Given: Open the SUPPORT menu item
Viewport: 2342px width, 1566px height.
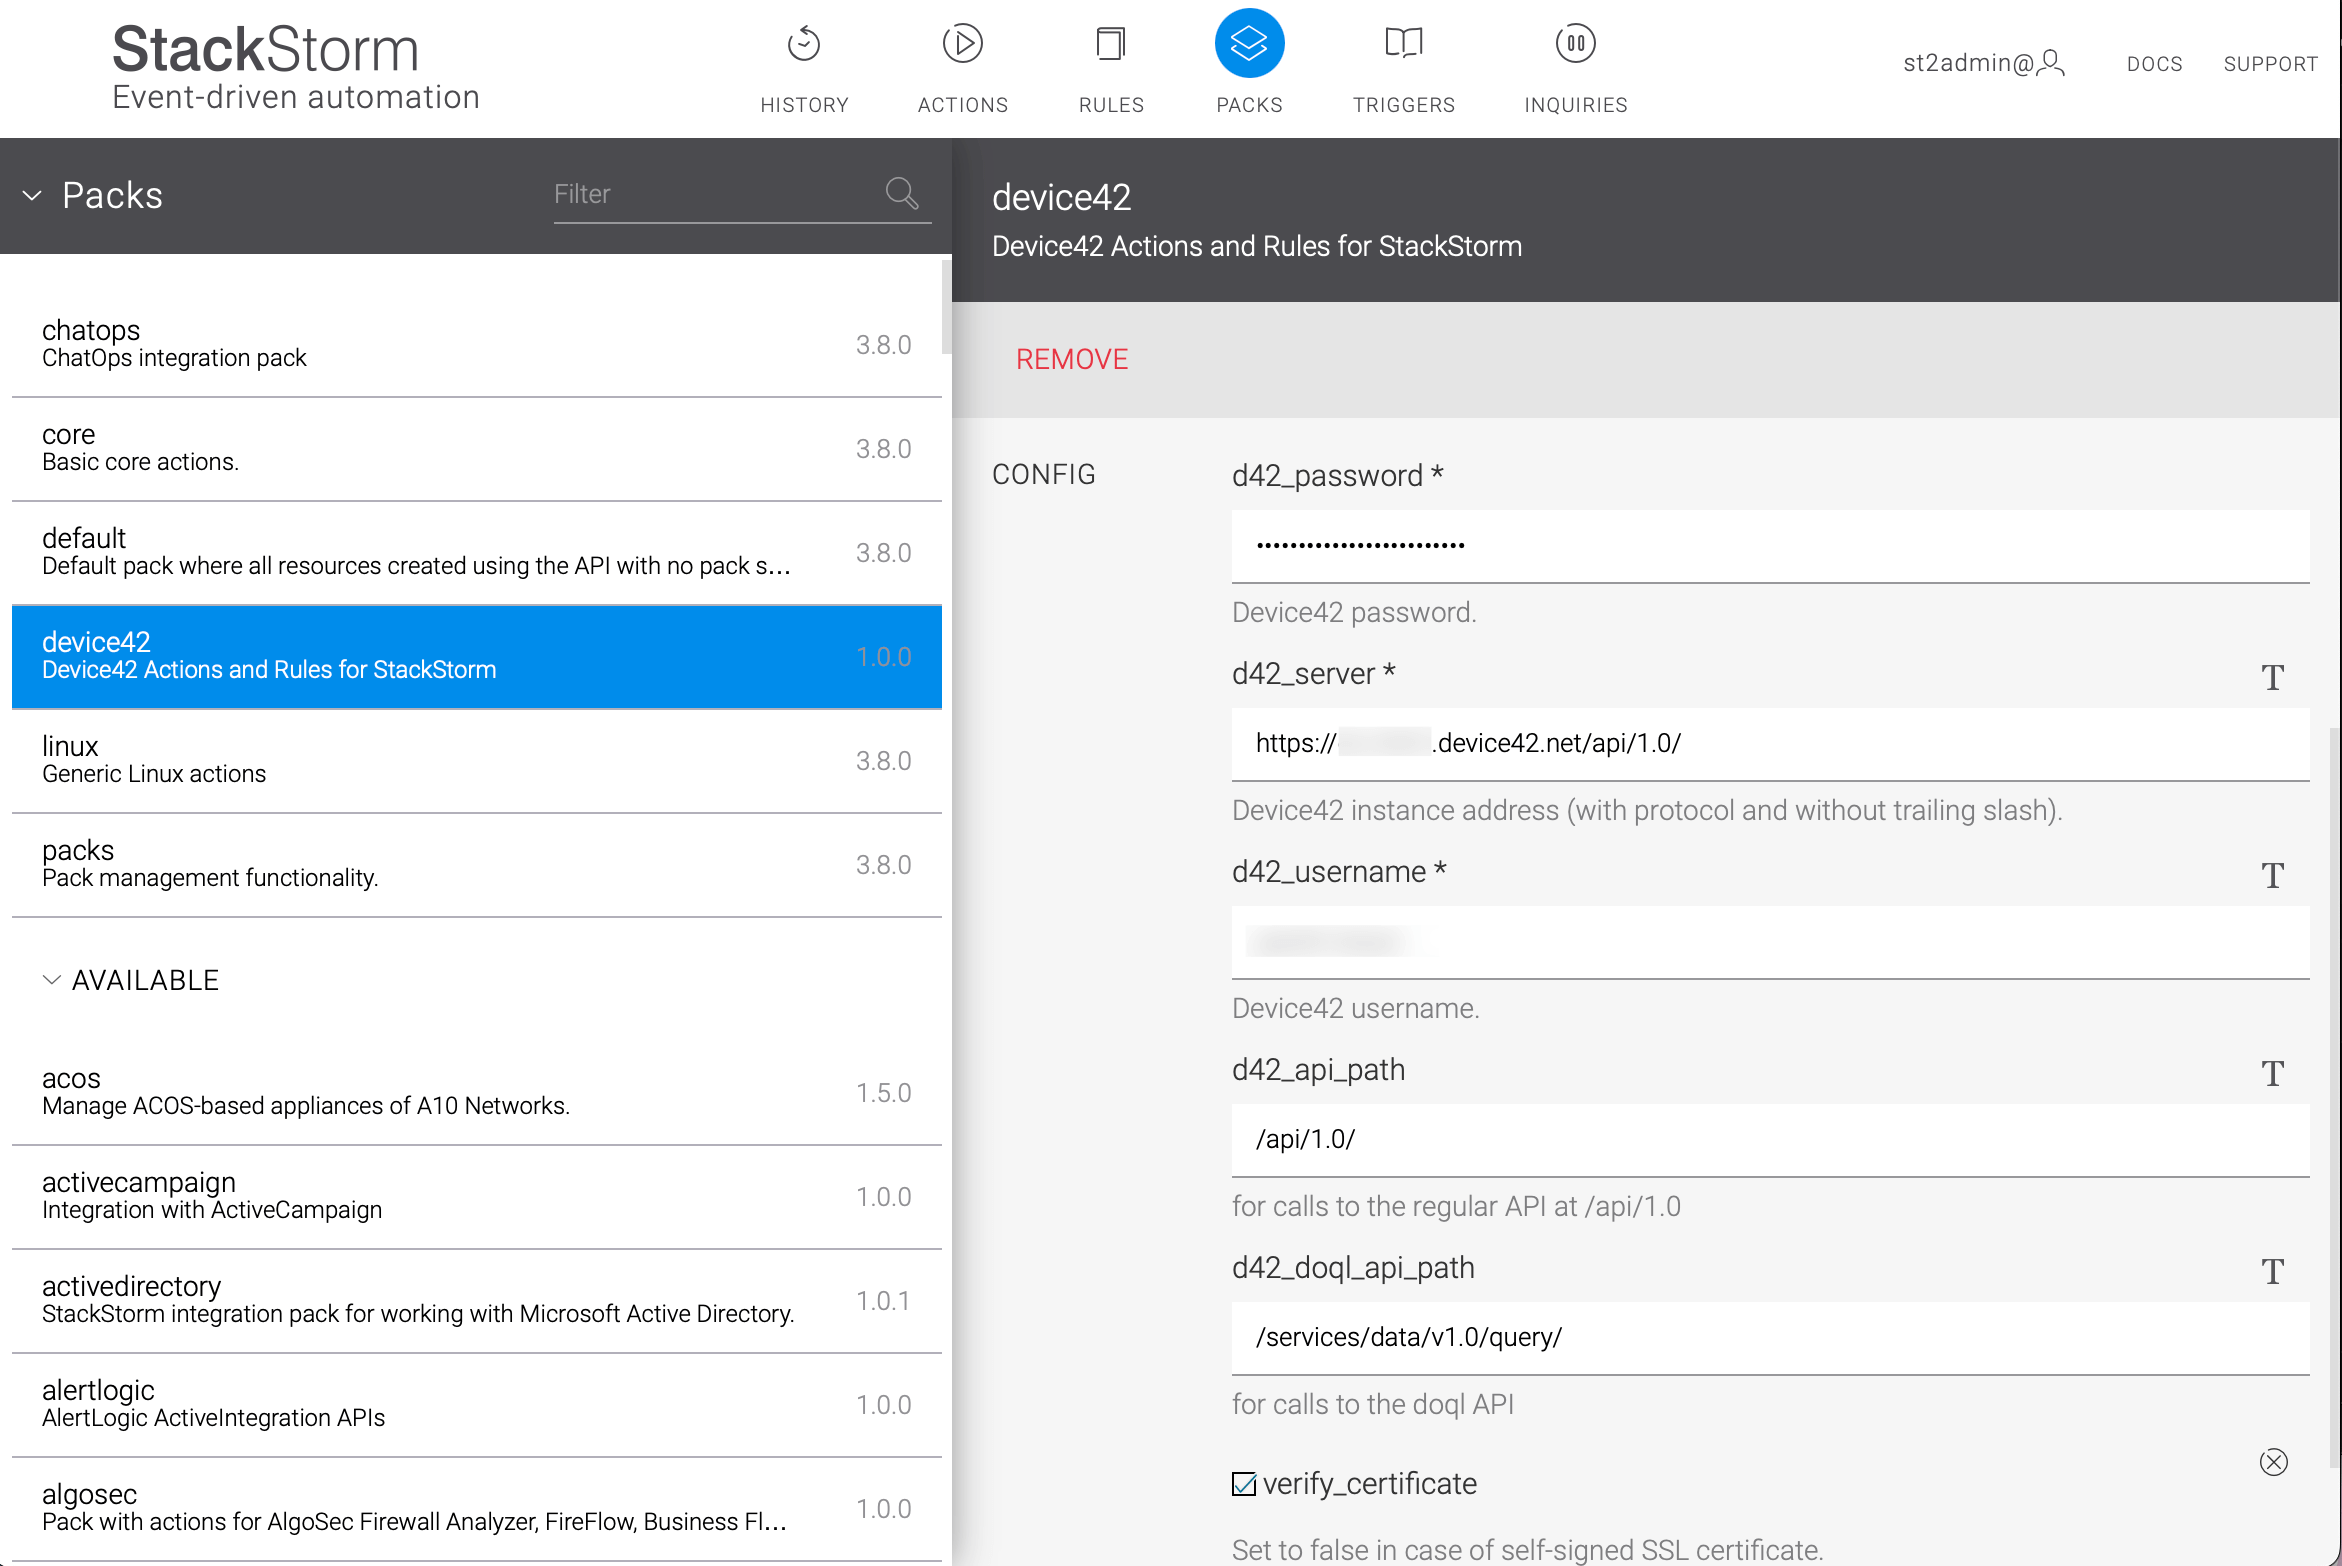Looking at the screenshot, I should 2270,63.
